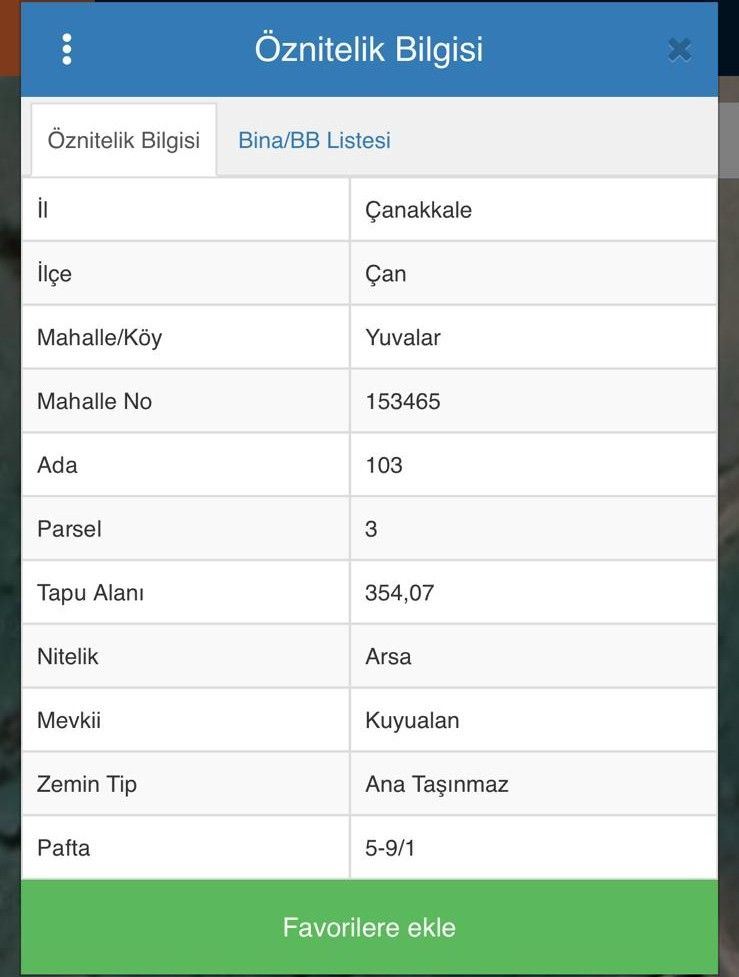Click the Tapu Alanı row label
This screenshot has width=739, height=977.
(x=90, y=593)
